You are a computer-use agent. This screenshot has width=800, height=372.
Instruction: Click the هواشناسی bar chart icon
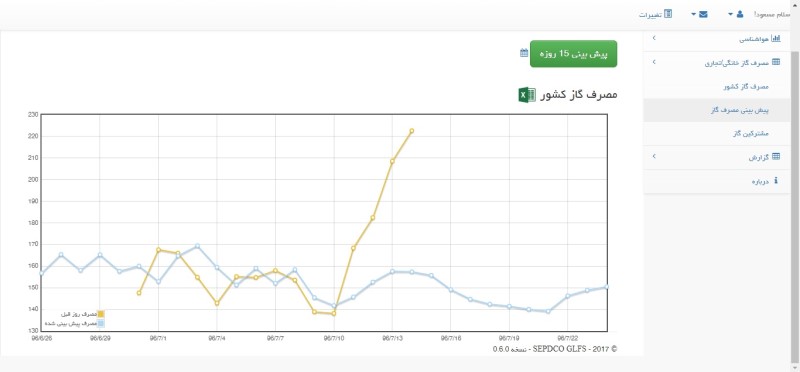[776, 38]
